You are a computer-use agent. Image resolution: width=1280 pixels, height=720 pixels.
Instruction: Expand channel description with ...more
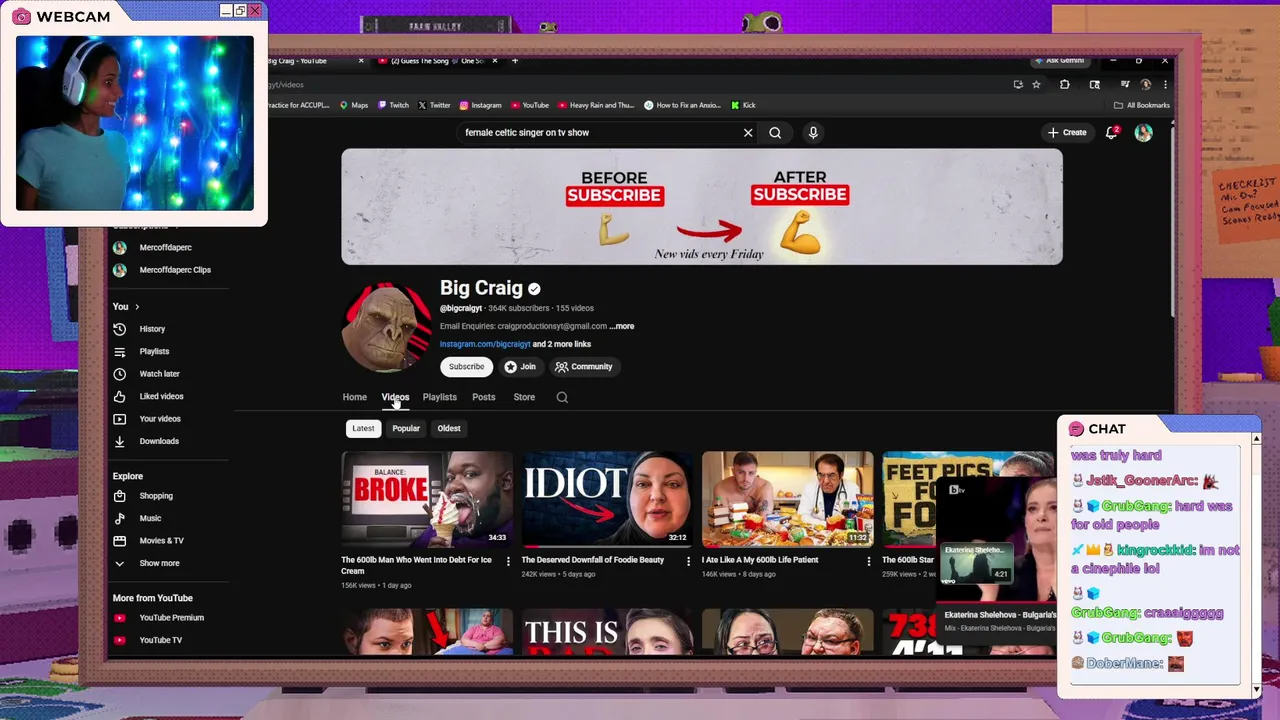tap(622, 326)
